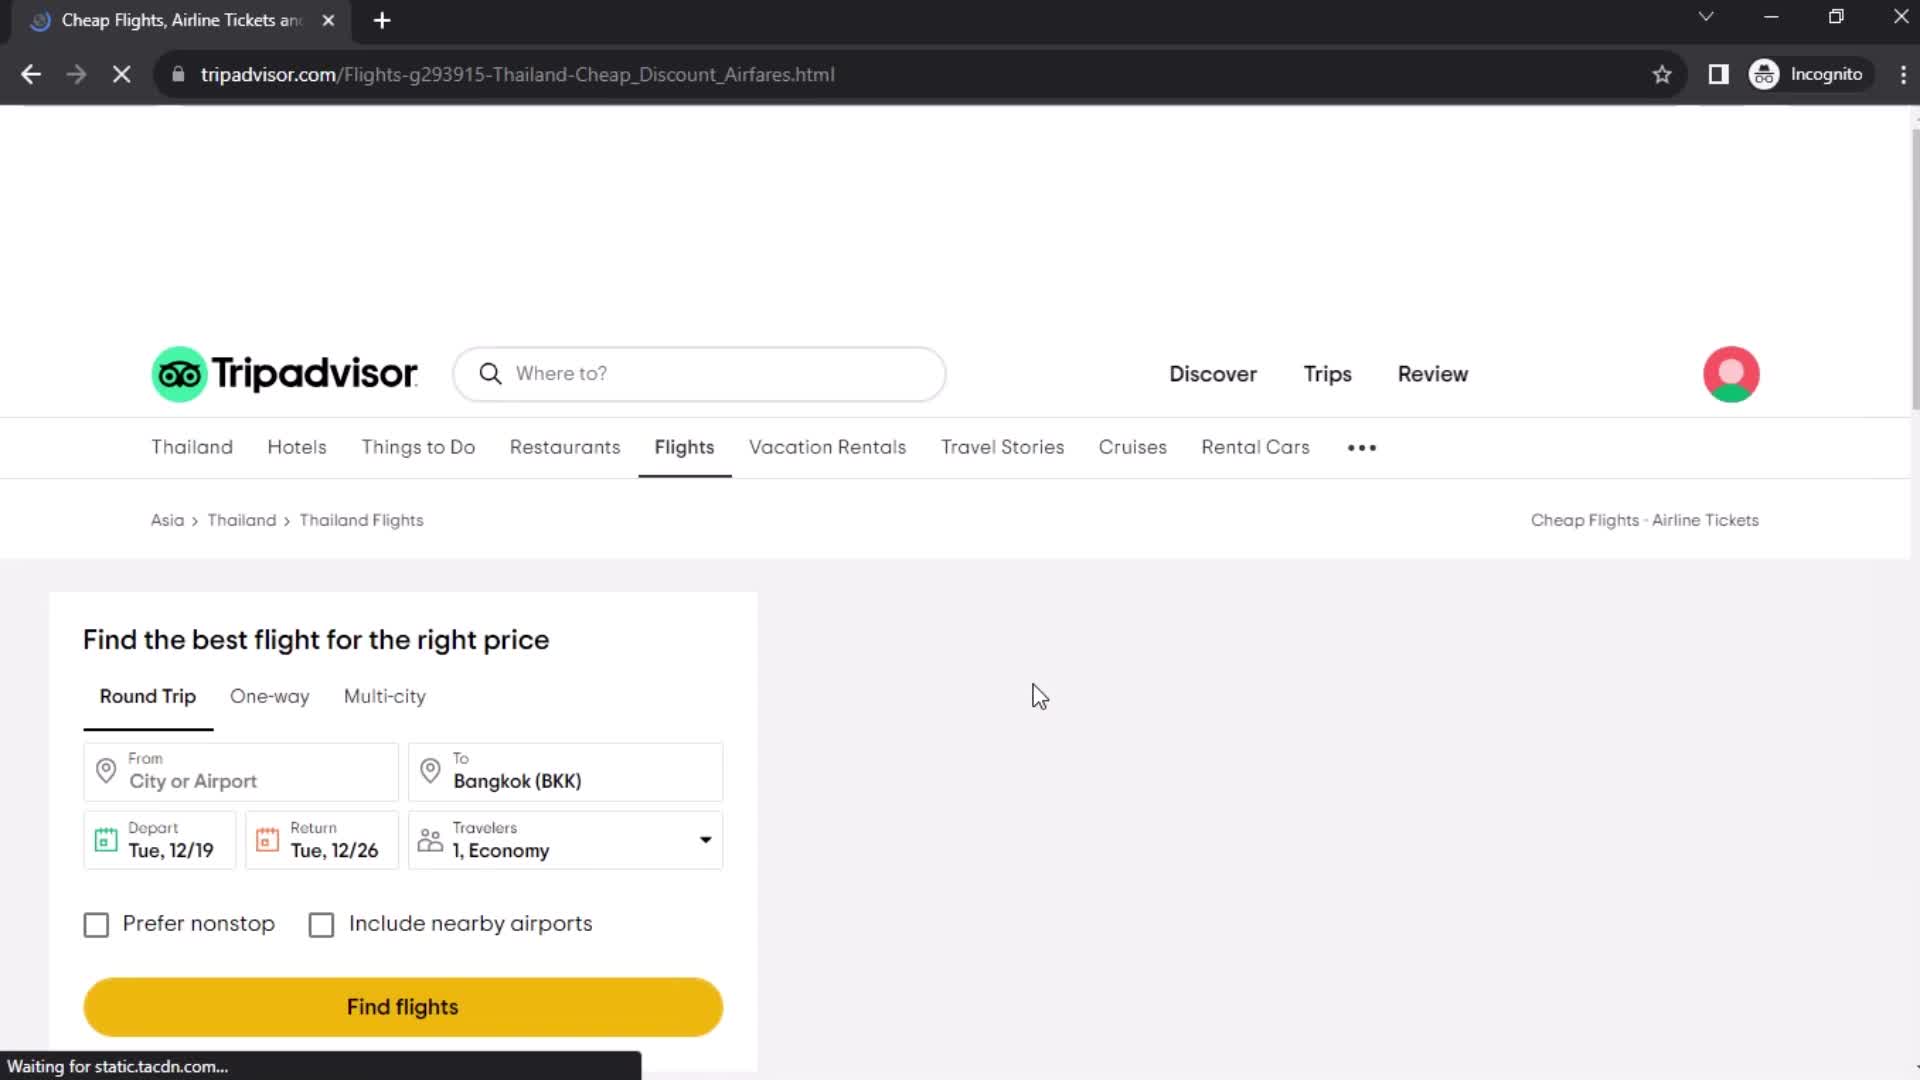Image resolution: width=1920 pixels, height=1080 pixels.
Task: Open the Multi-city trip option
Action: 385,696
